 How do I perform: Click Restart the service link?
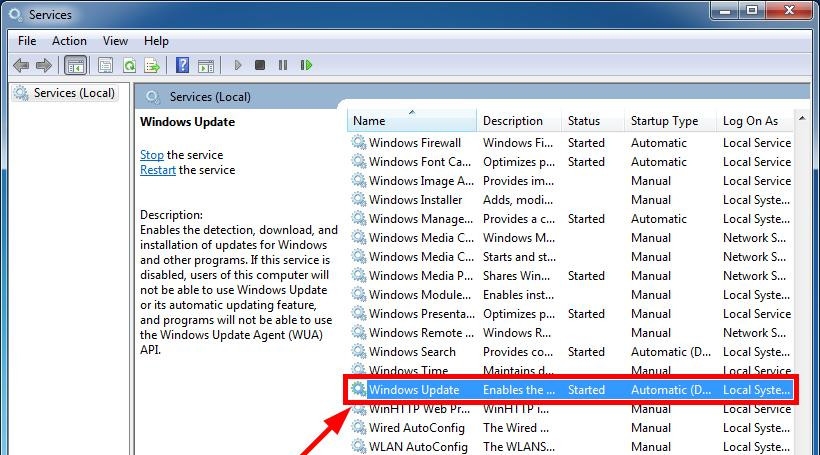point(158,170)
